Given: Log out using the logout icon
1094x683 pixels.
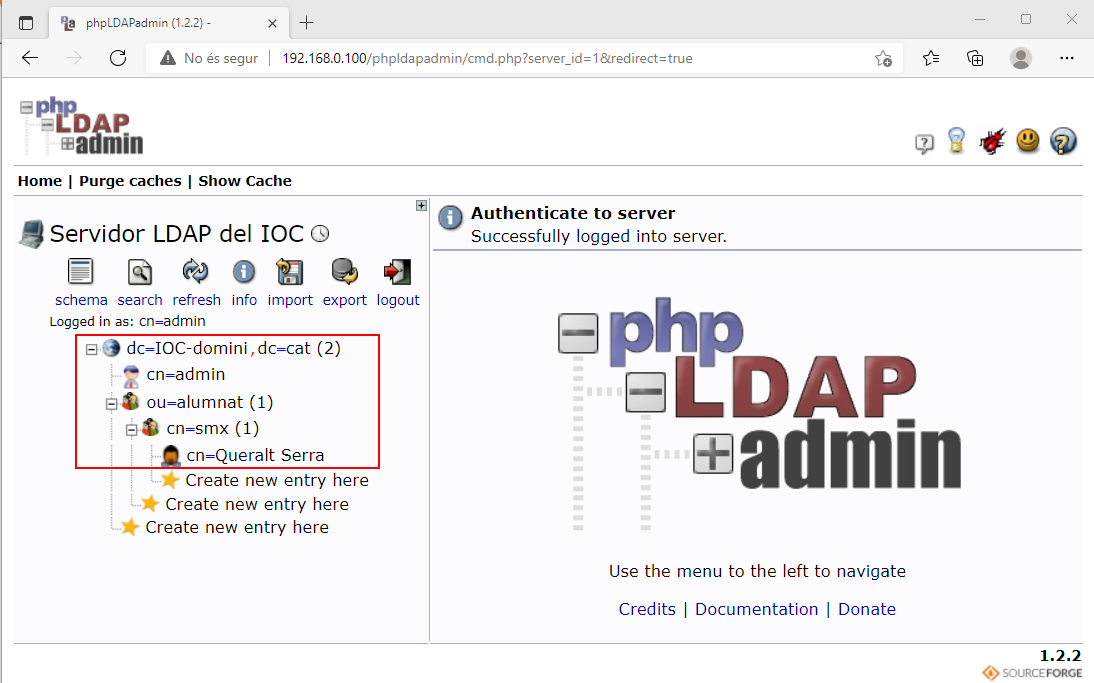Looking at the screenshot, I should tap(398, 272).
